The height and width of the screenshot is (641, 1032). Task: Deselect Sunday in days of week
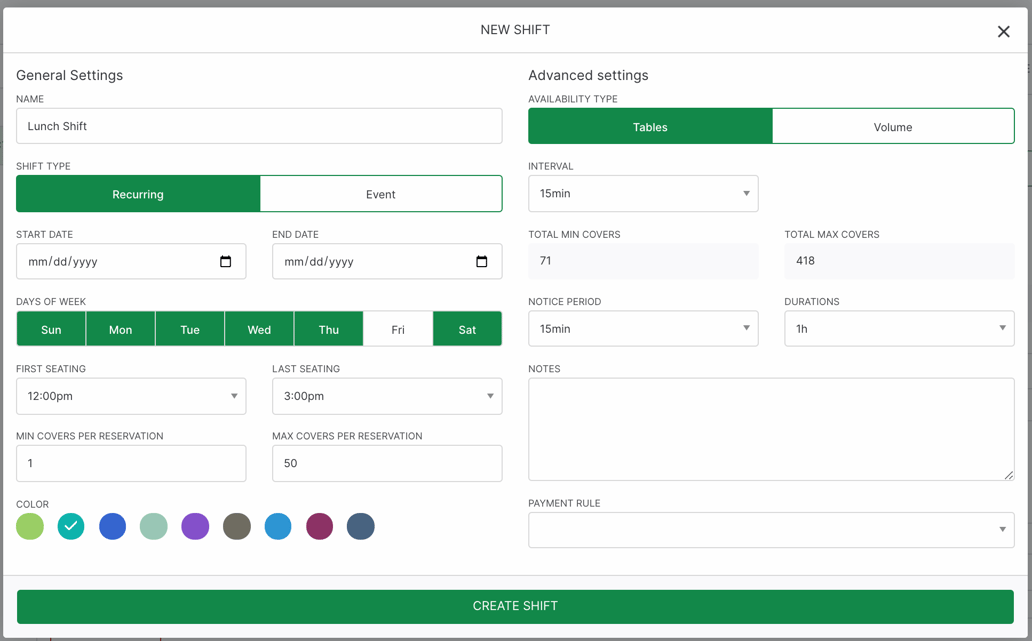pyautogui.click(x=51, y=329)
